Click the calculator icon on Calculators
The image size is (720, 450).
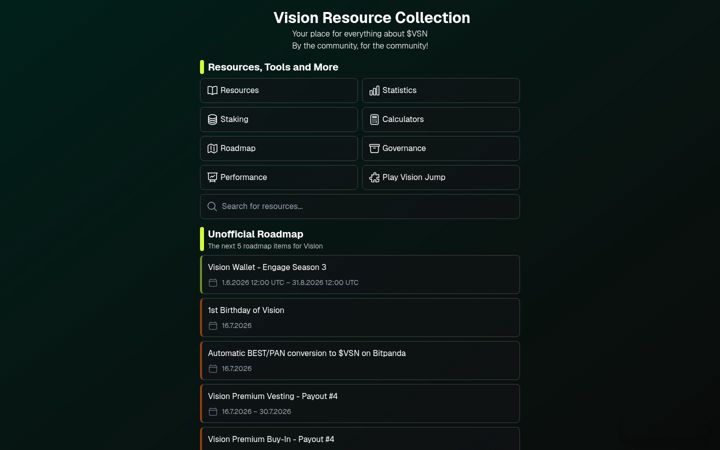374,119
